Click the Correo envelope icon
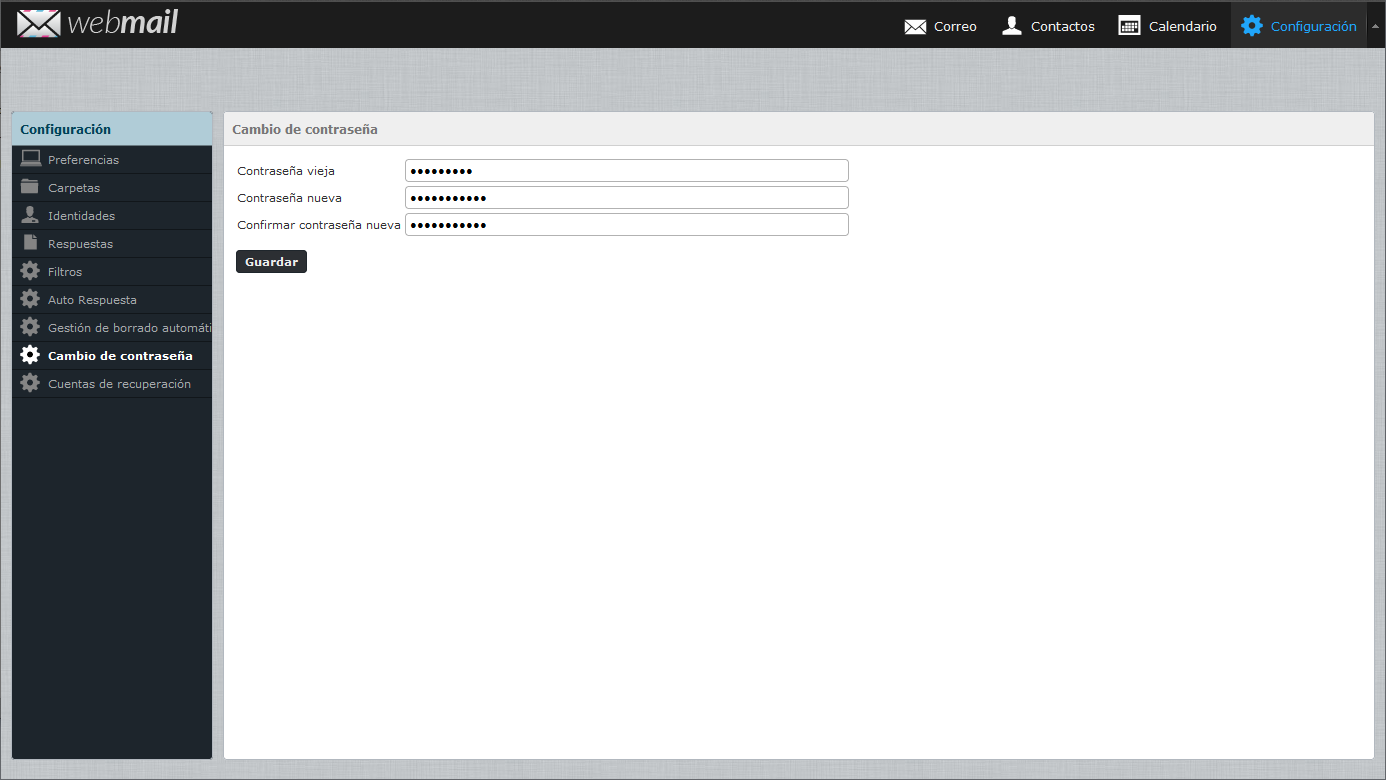Image resolution: width=1386 pixels, height=780 pixels. click(915, 27)
